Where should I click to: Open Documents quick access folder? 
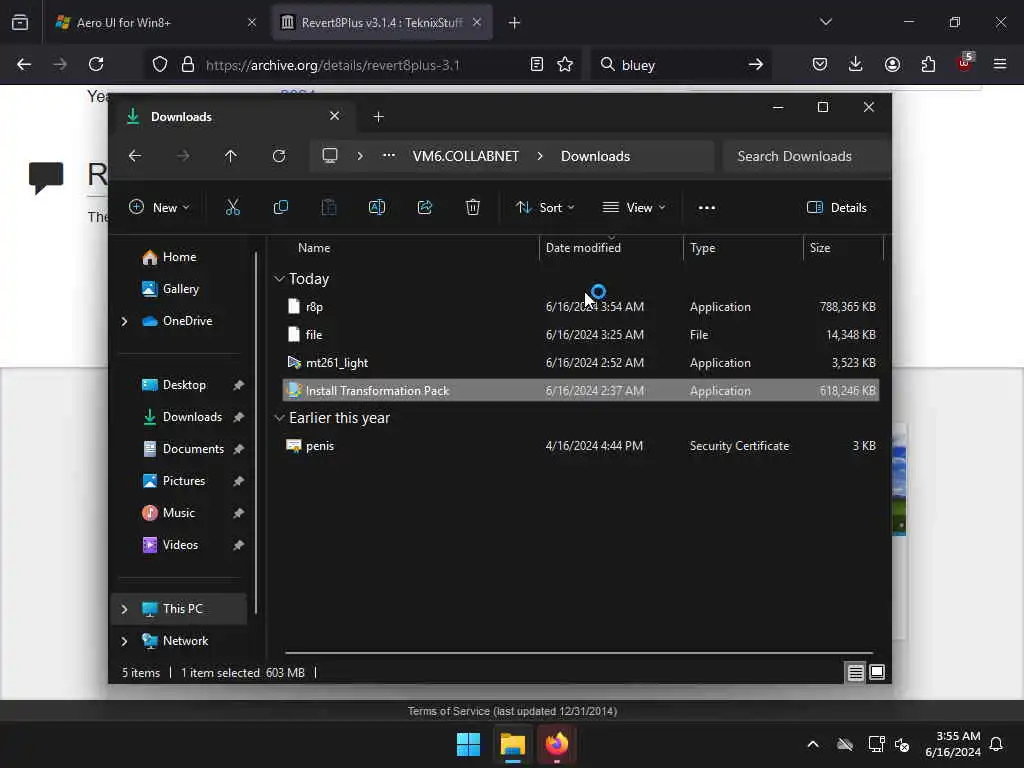tap(184, 449)
